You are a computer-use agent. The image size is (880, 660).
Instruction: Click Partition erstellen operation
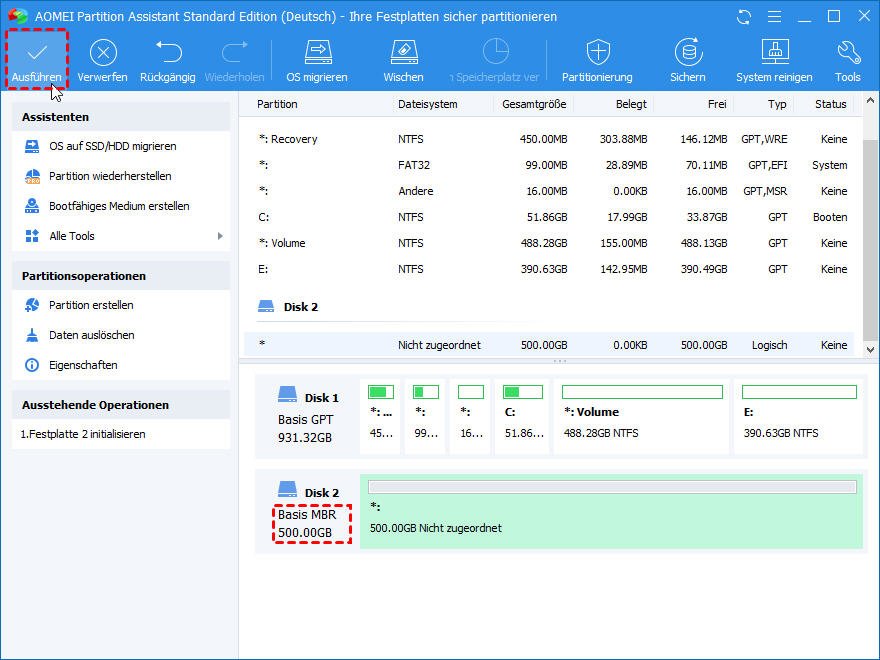(91, 305)
